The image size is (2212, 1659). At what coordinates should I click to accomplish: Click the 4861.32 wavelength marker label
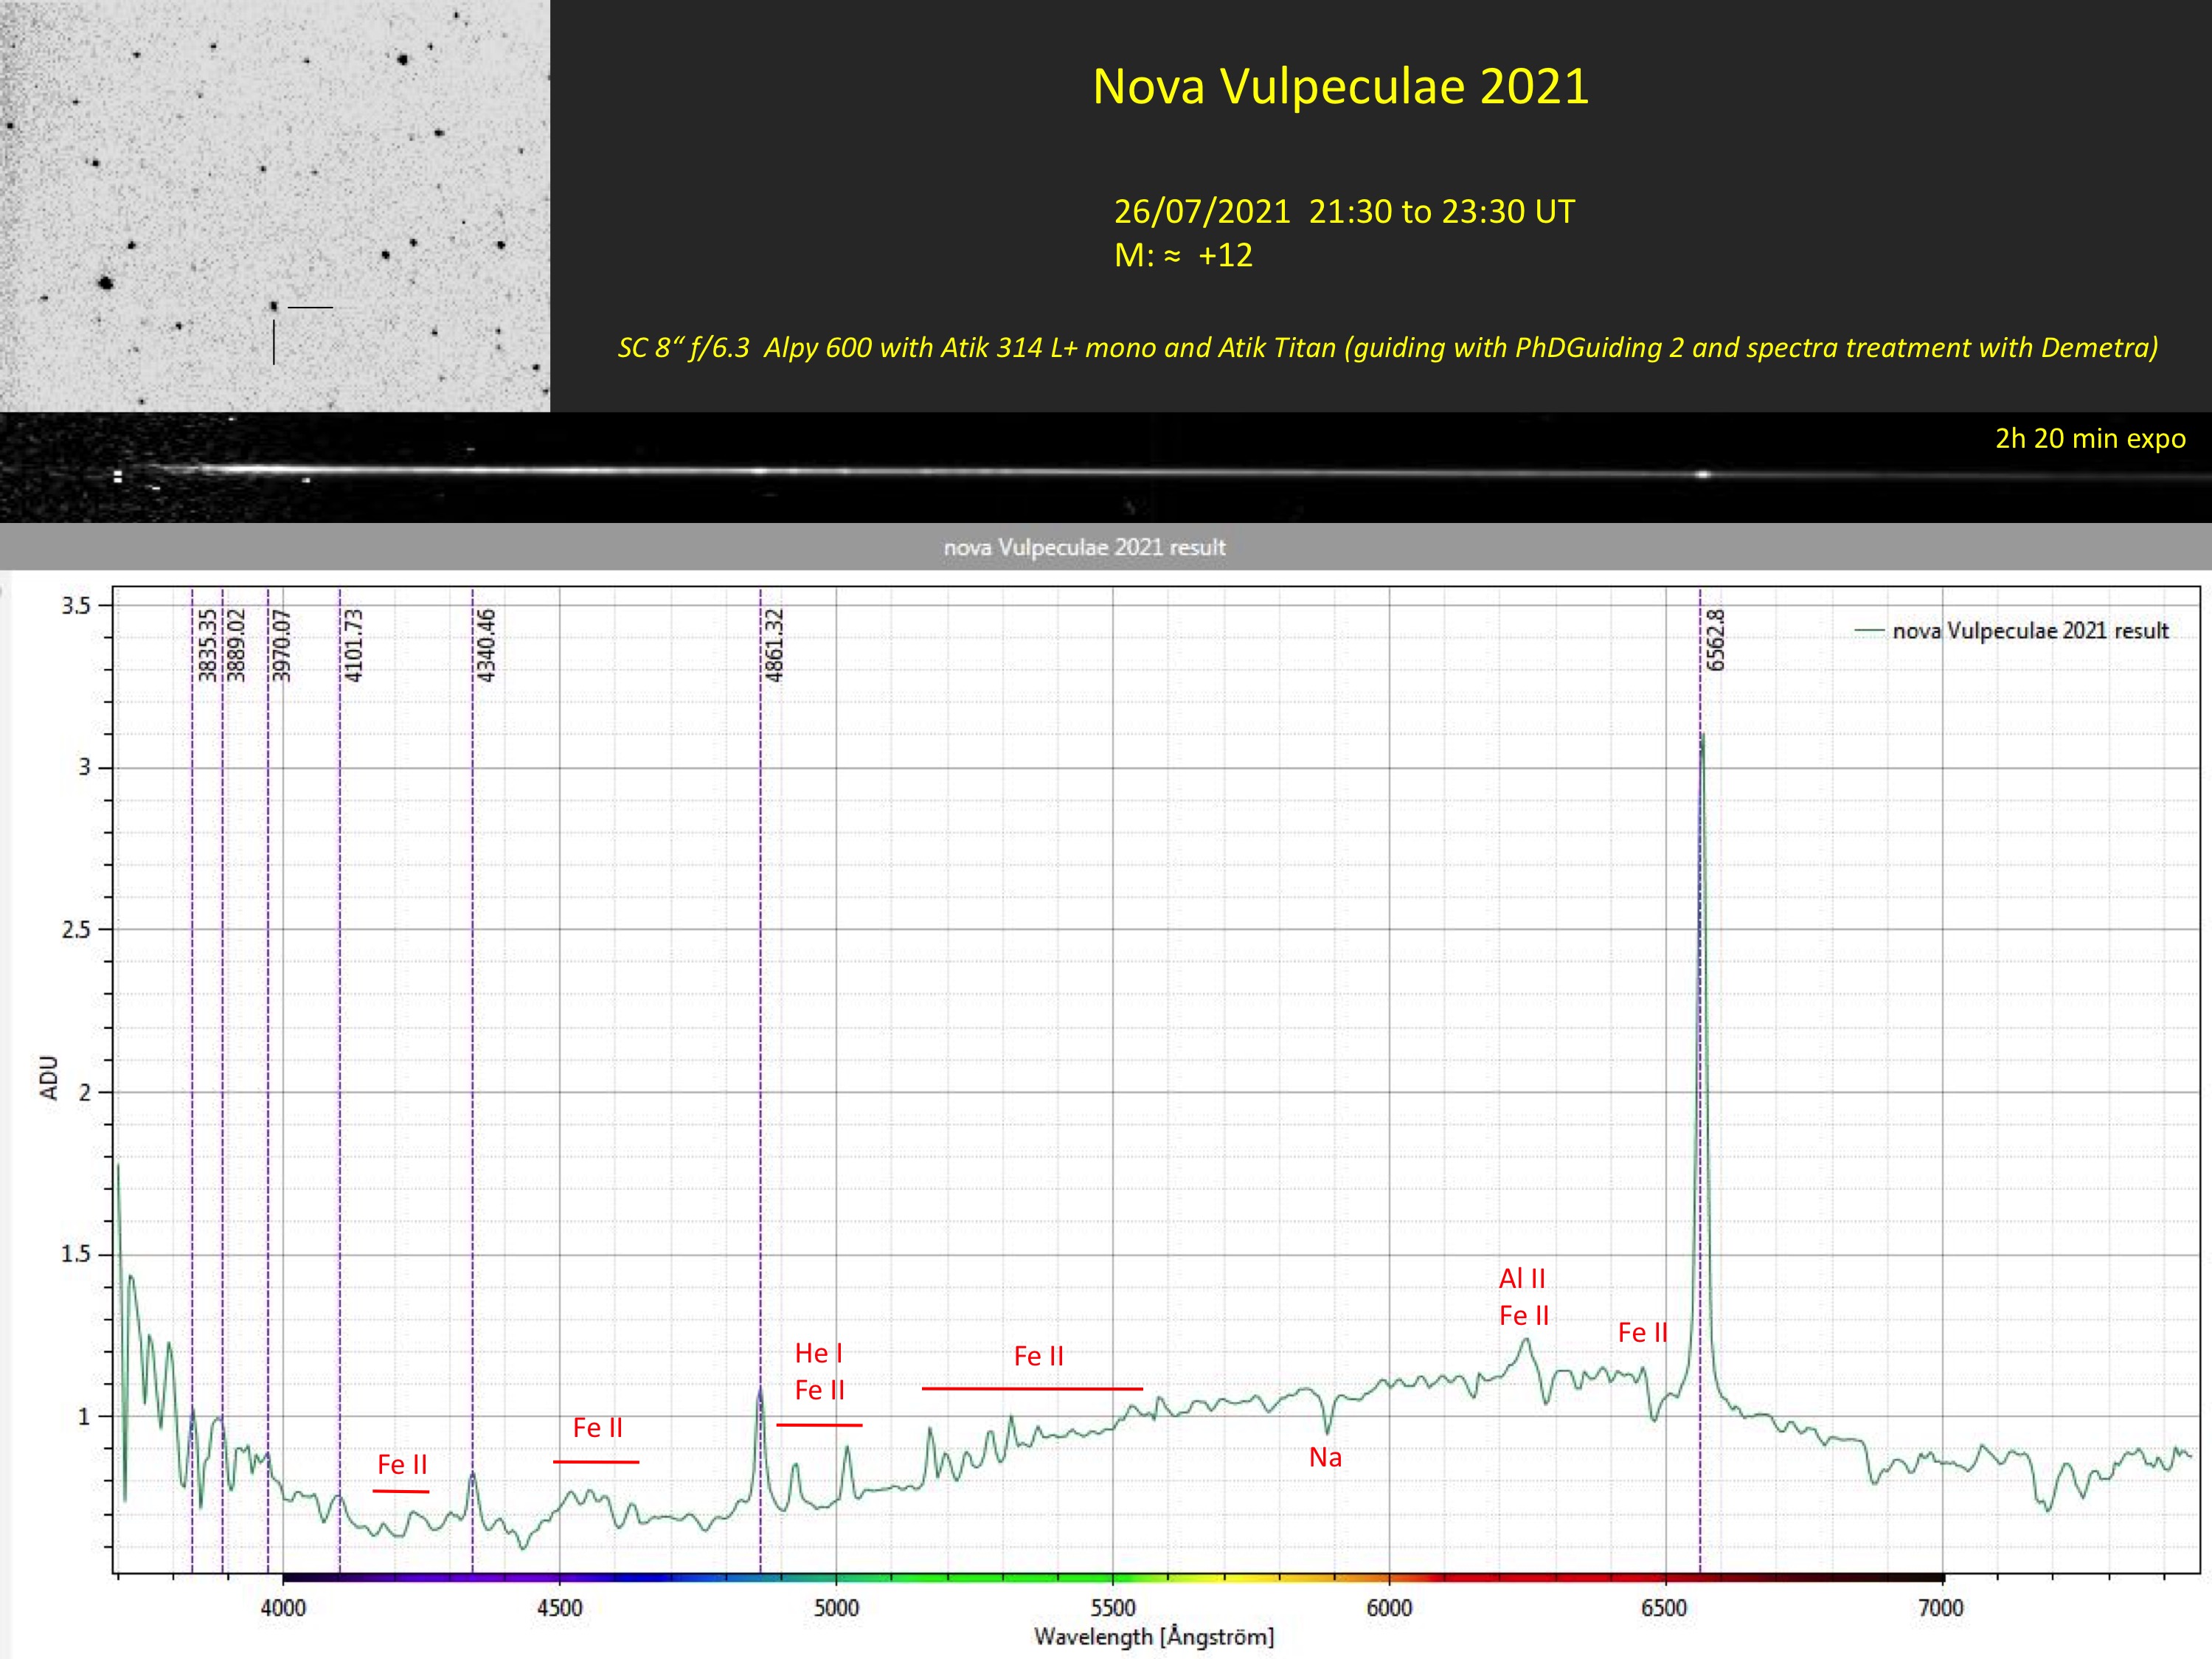tap(775, 645)
